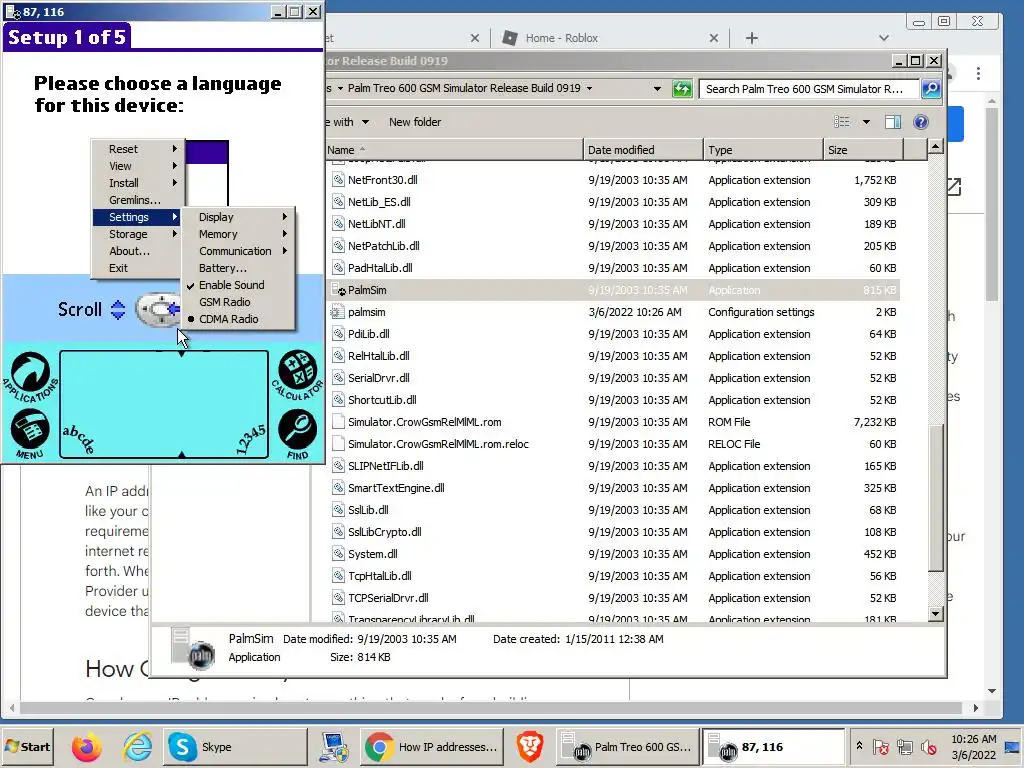Expand the Display submenu
Image resolution: width=1024 pixels, height=768 pixels.
[238, 217]
